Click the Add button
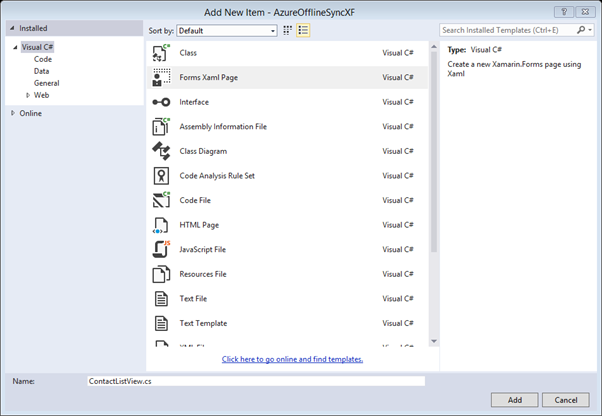The height and width of the screenshot is (416, 602). pyautogui.click(x=514, y=400)
